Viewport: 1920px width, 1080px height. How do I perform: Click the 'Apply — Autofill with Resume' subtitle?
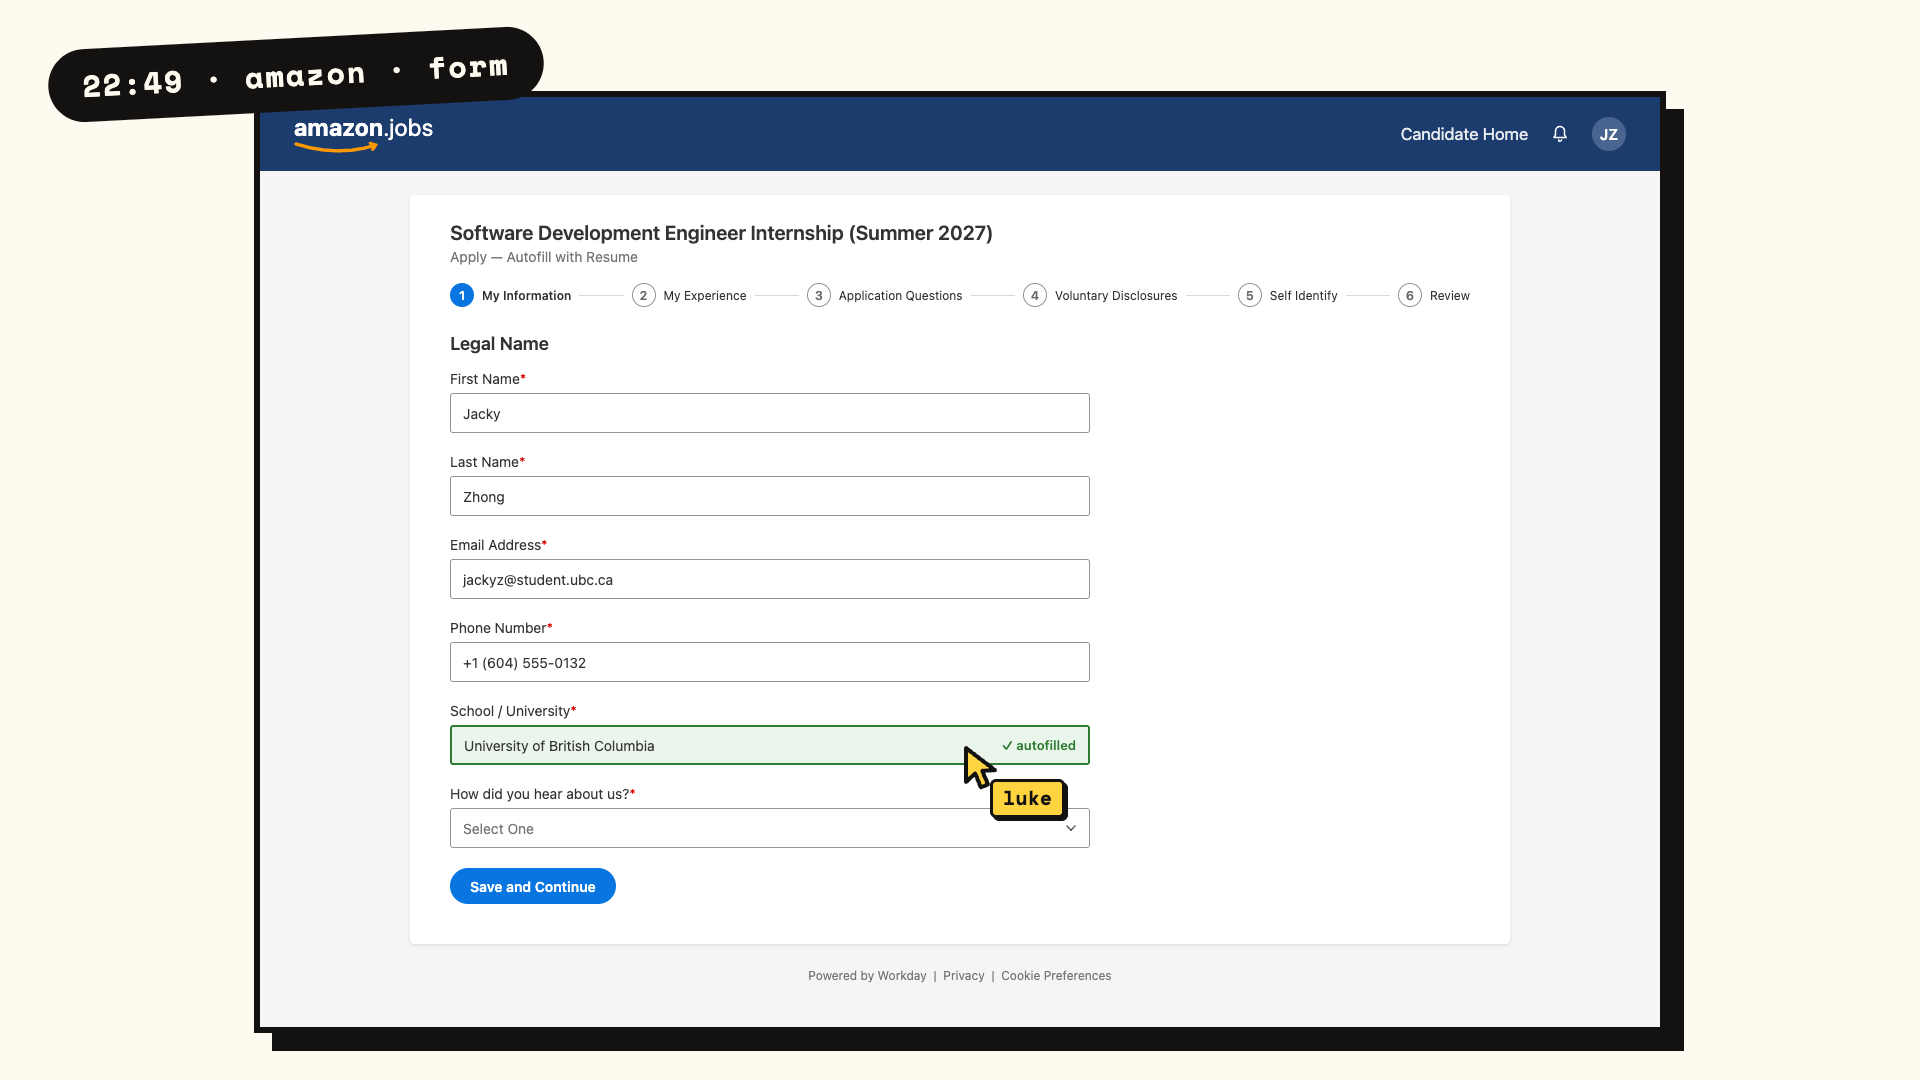pos(544,257)
